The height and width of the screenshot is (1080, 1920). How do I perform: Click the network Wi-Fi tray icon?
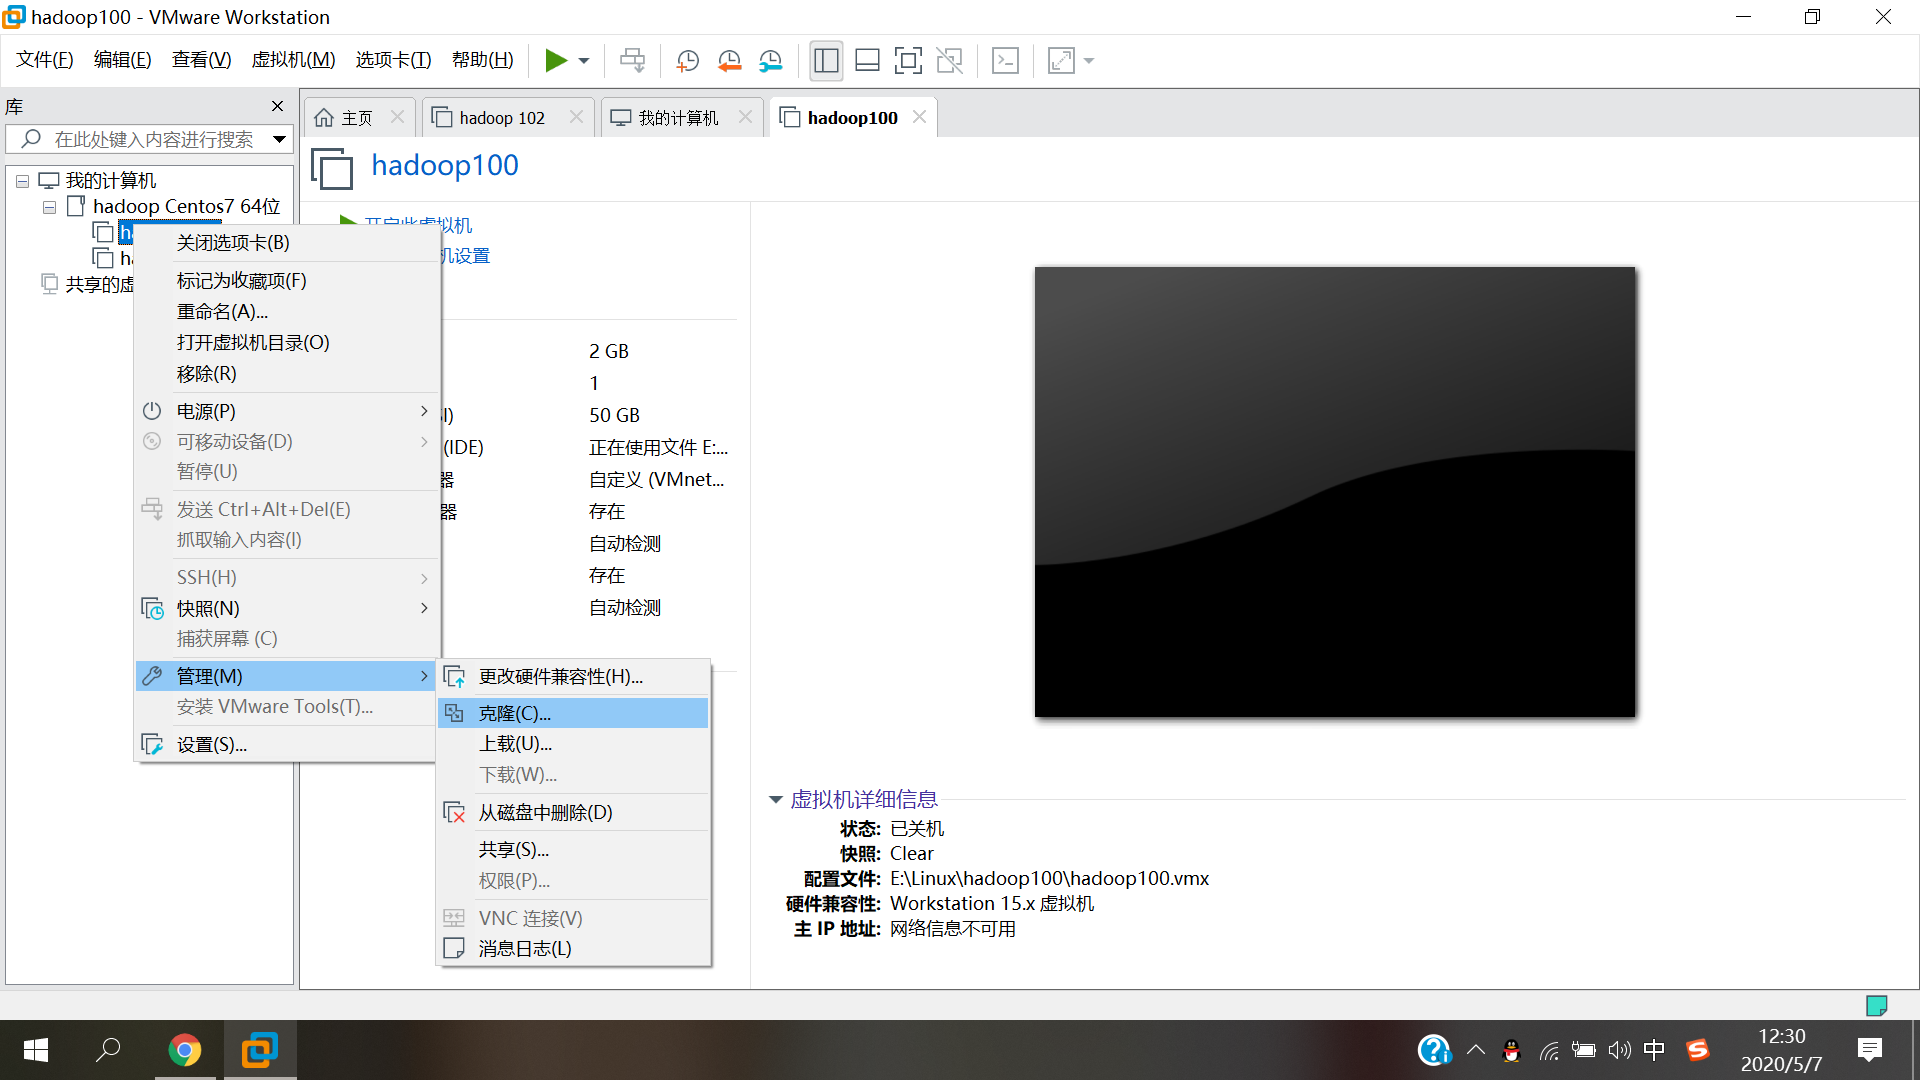[x=1549, y=1050]
